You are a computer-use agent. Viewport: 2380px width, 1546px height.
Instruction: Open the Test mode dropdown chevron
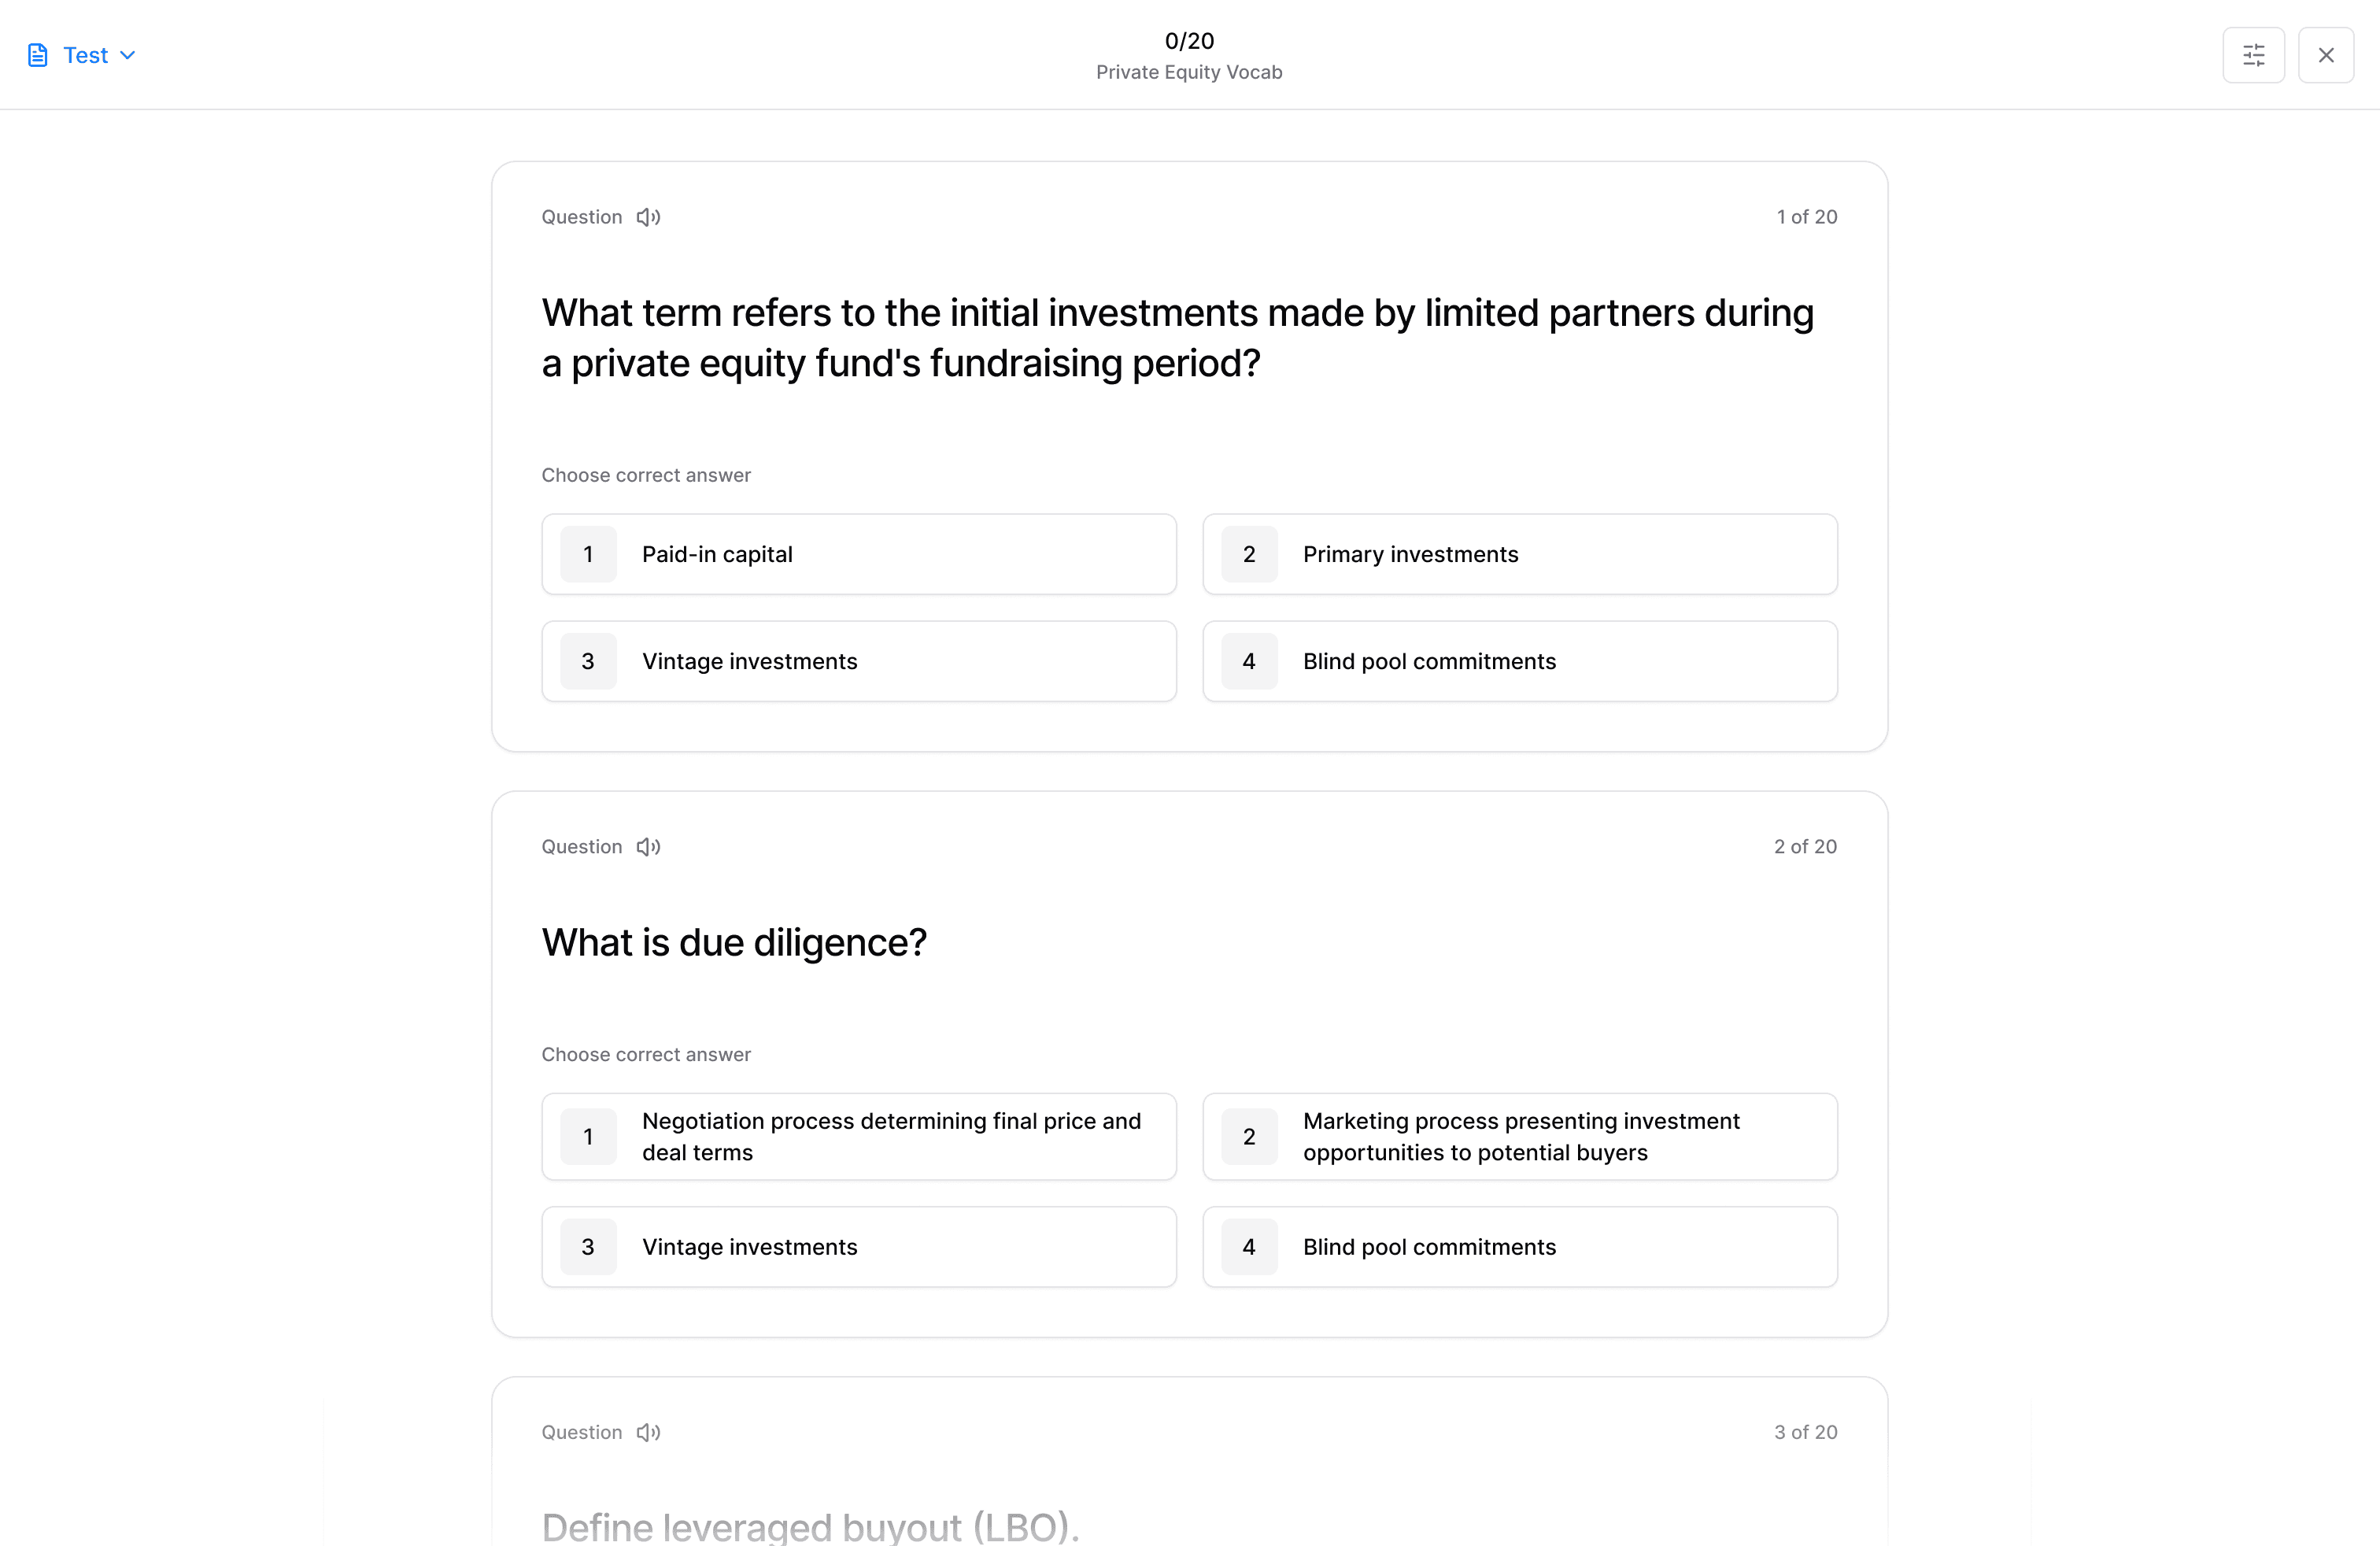point(128,55)
